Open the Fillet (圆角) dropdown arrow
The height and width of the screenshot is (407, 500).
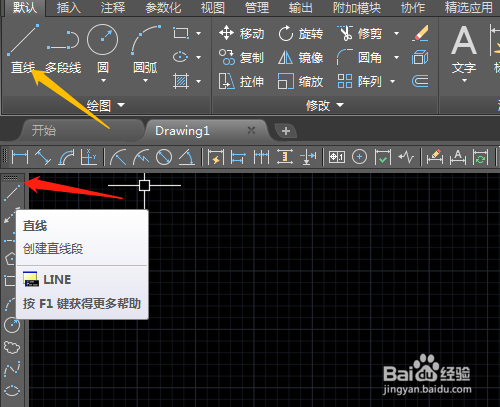(396, 57)
